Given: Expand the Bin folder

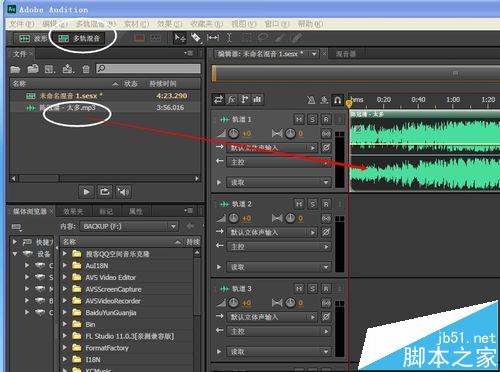Looking at the screenshot, I should [65, 324].
